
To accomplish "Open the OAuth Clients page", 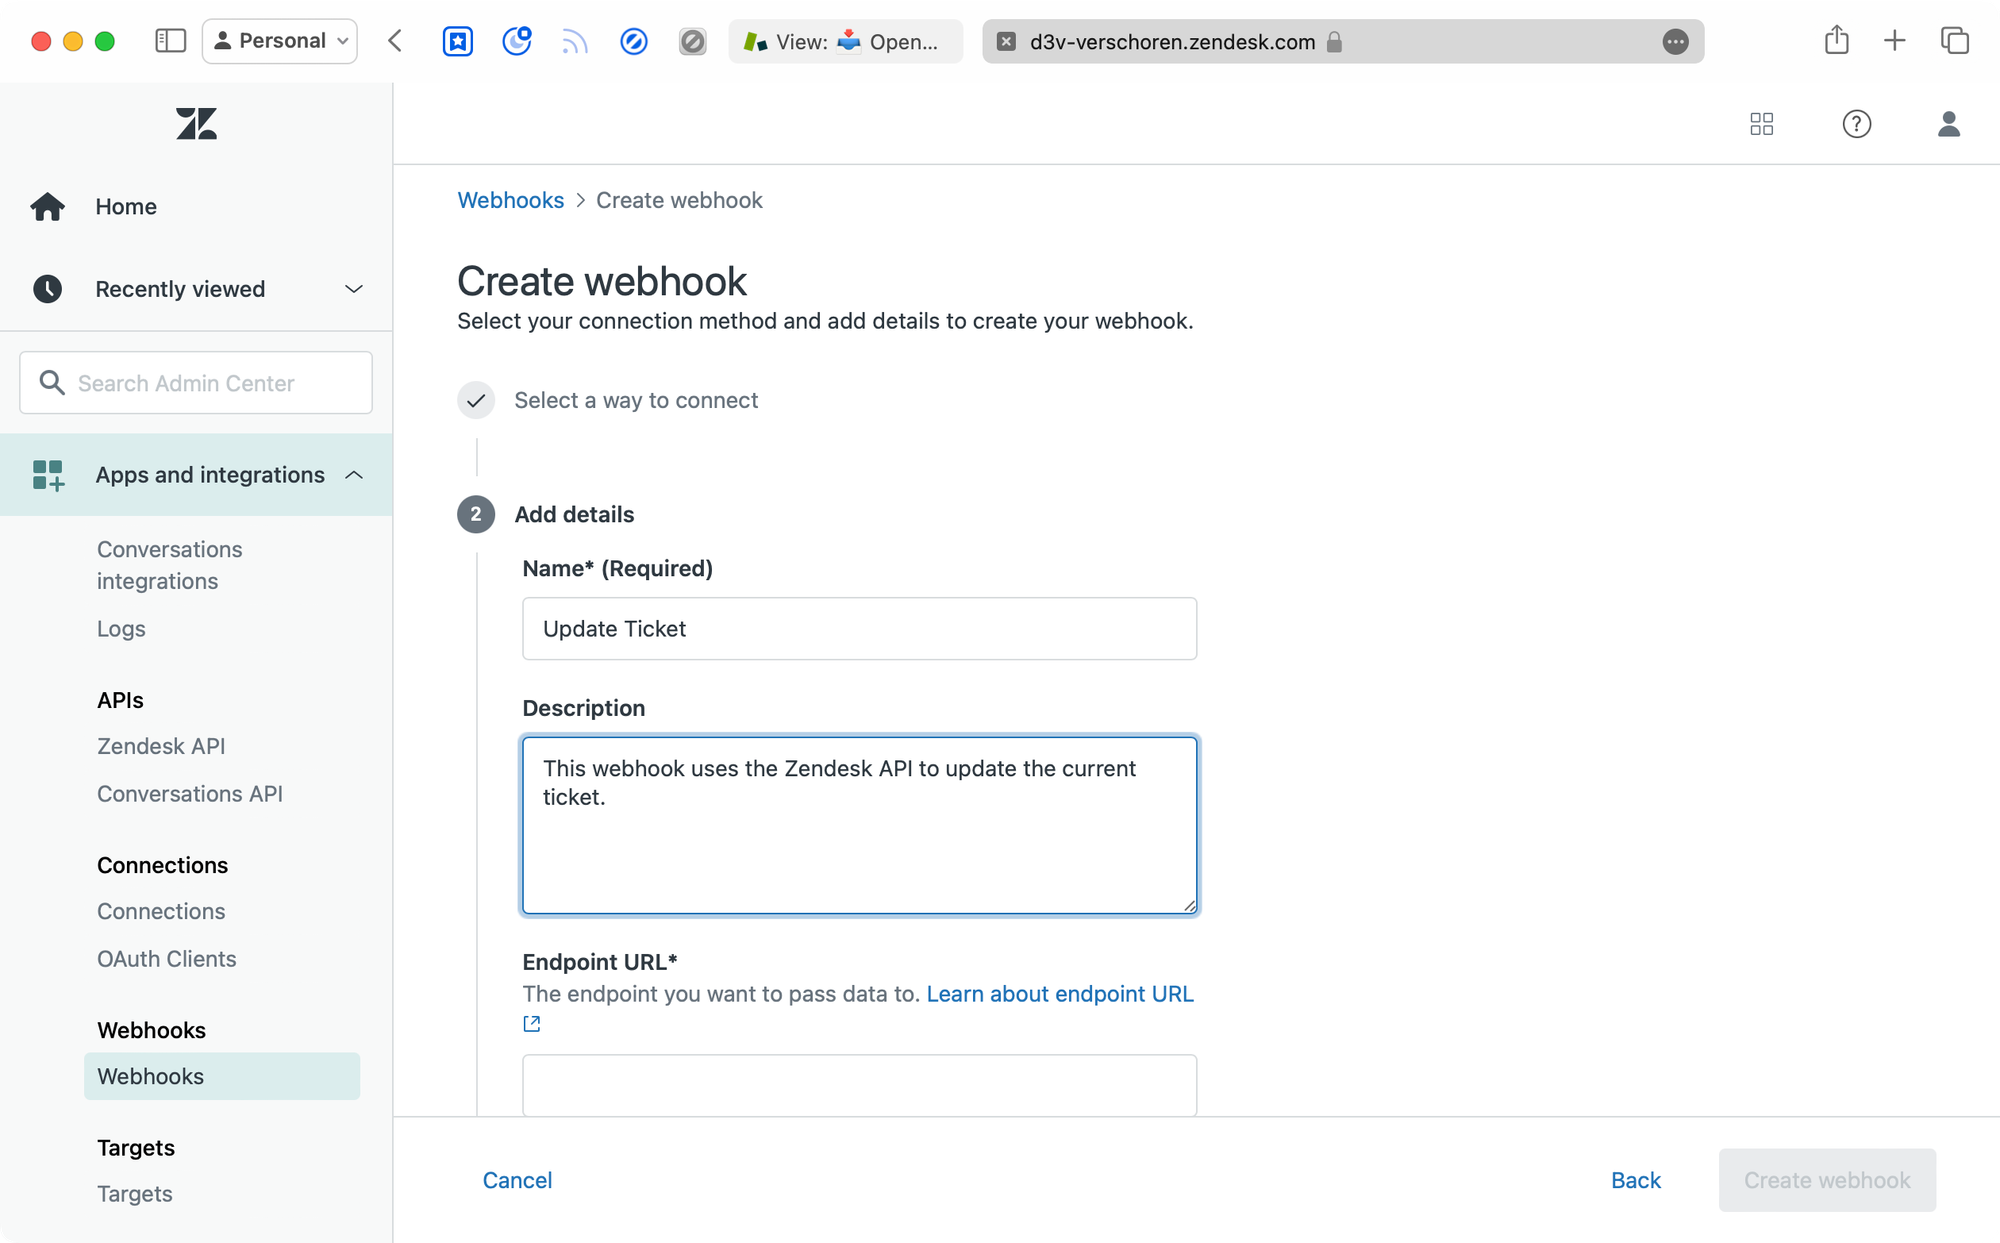I will pyautogui.click(x=166, y=959).
